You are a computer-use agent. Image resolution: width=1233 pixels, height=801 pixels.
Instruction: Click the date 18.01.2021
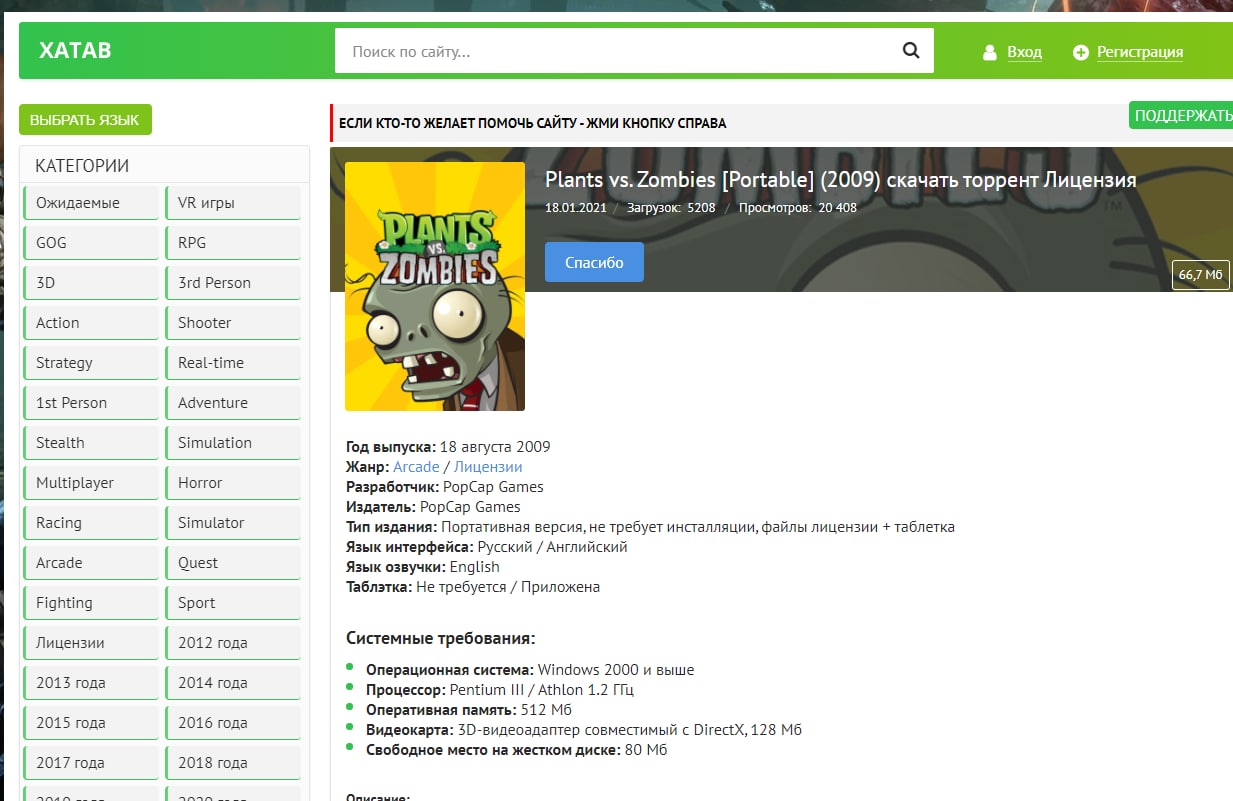click(576, 208)
